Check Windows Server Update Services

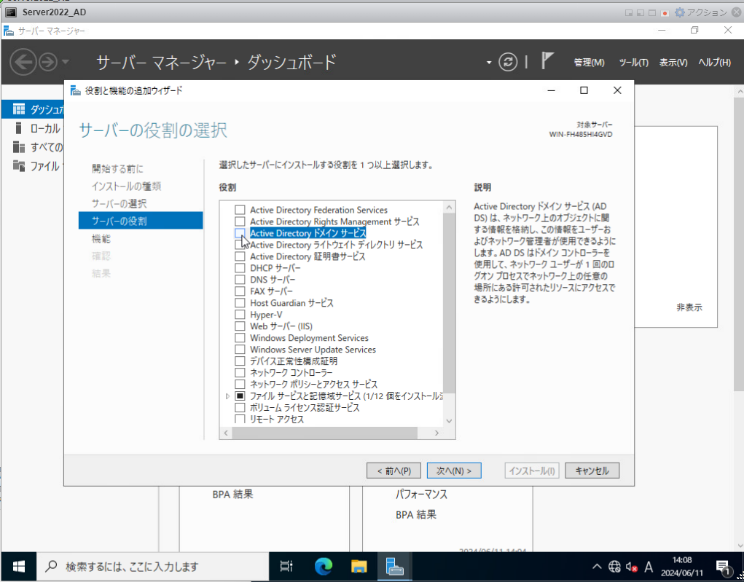pos(240,349)
